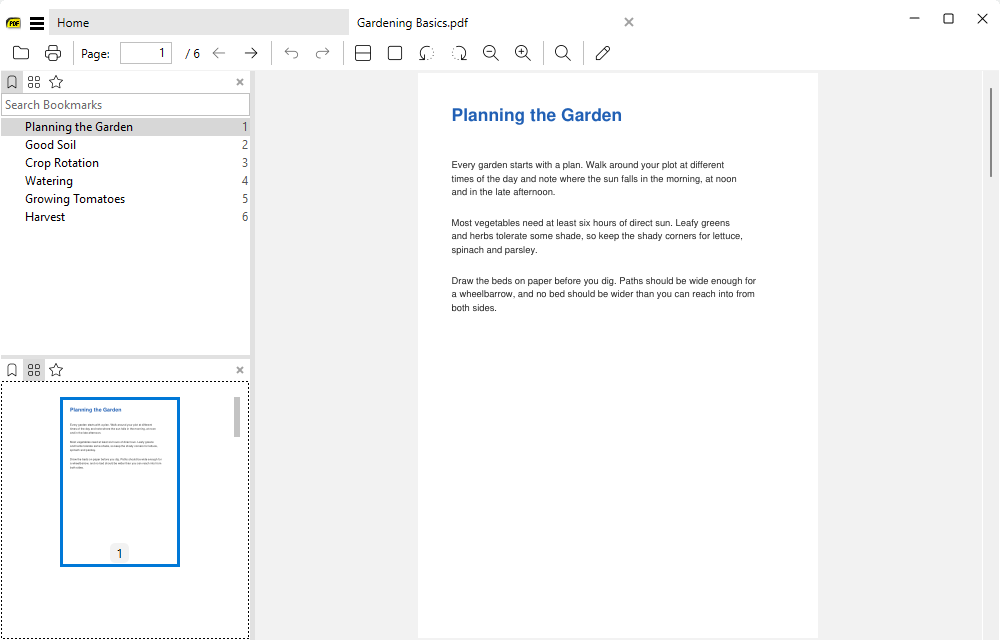1000x641 pixels.
Task: Open a file with folder icon
Action: [21, 53]
